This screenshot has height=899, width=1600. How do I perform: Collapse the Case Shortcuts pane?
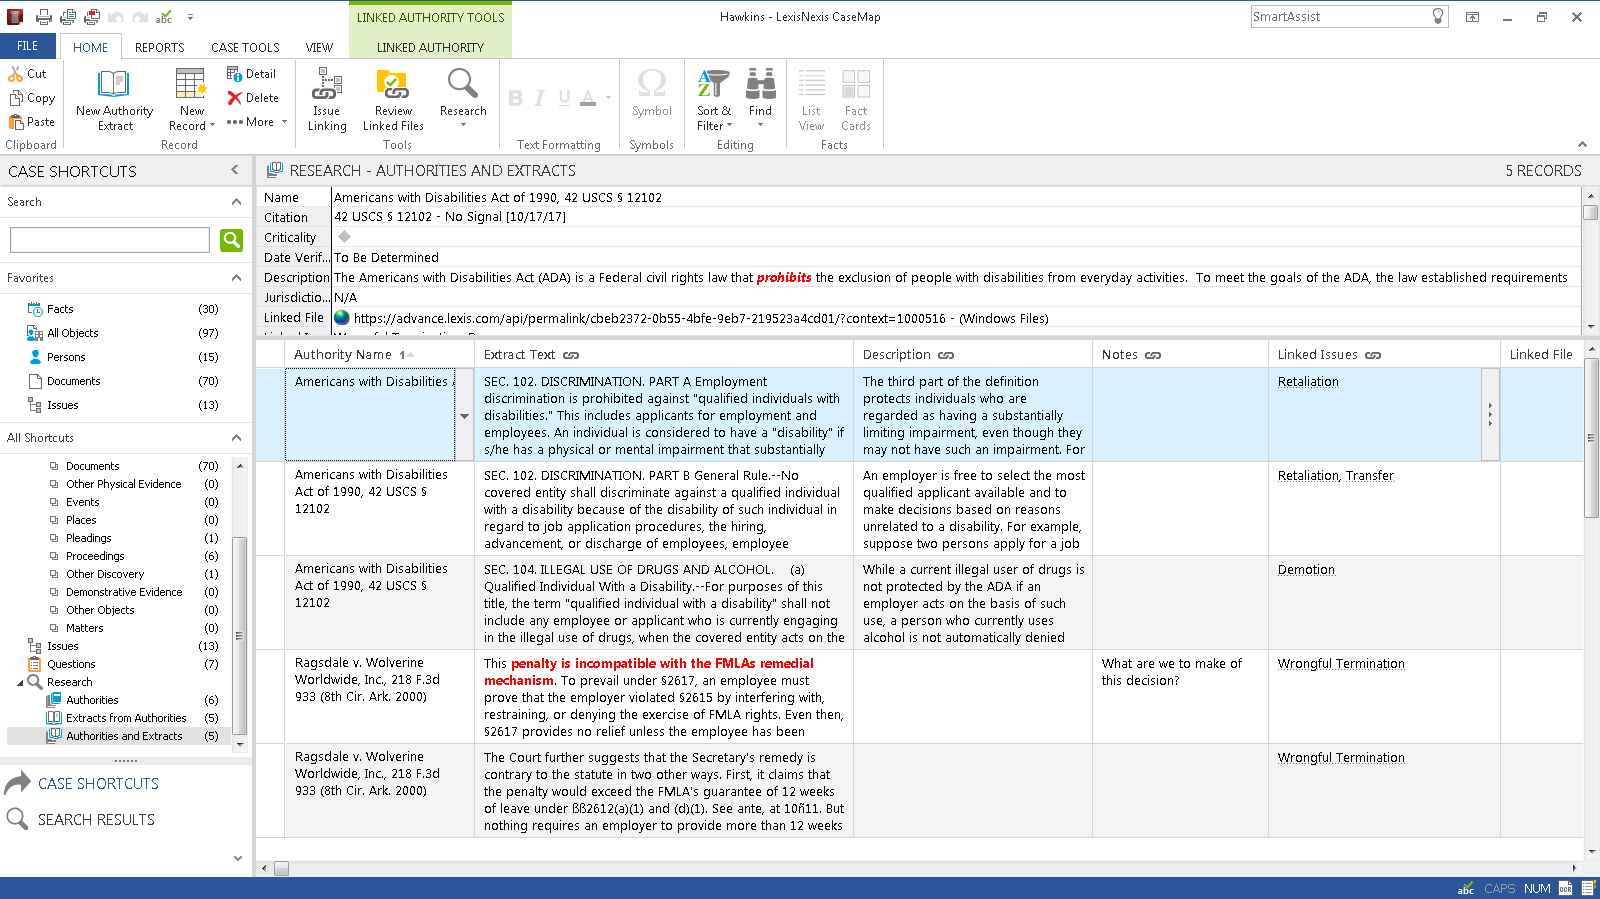pos(235,171)
